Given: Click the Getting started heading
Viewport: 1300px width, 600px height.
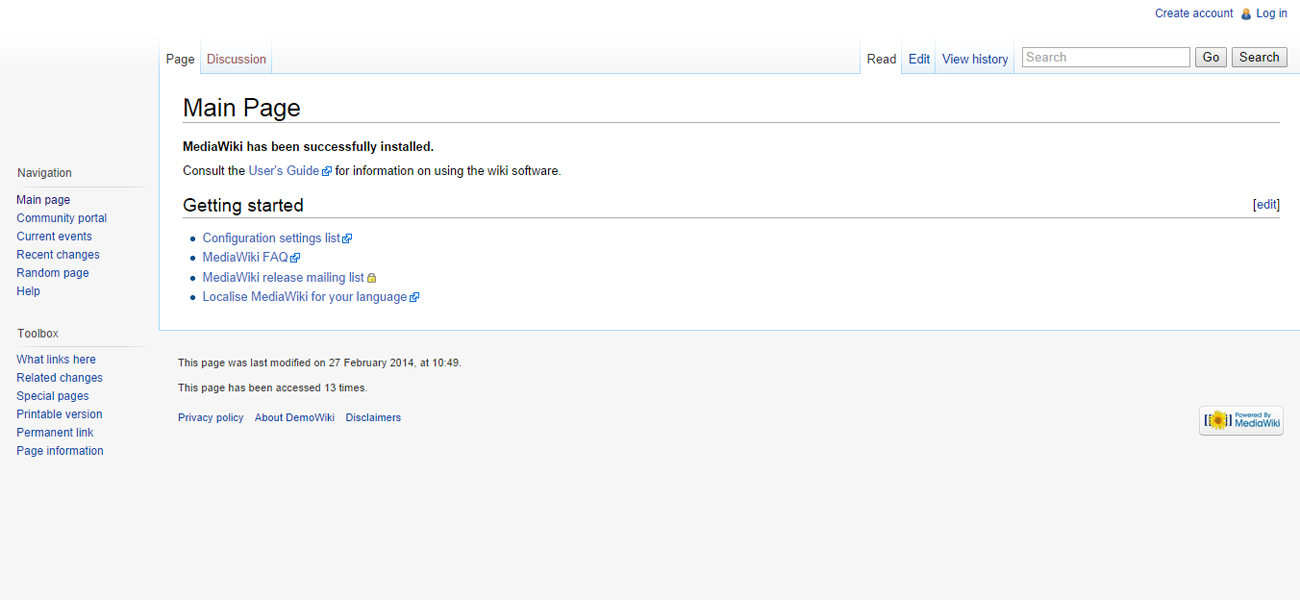Looking at the screenshot, I should coord(243,205).
